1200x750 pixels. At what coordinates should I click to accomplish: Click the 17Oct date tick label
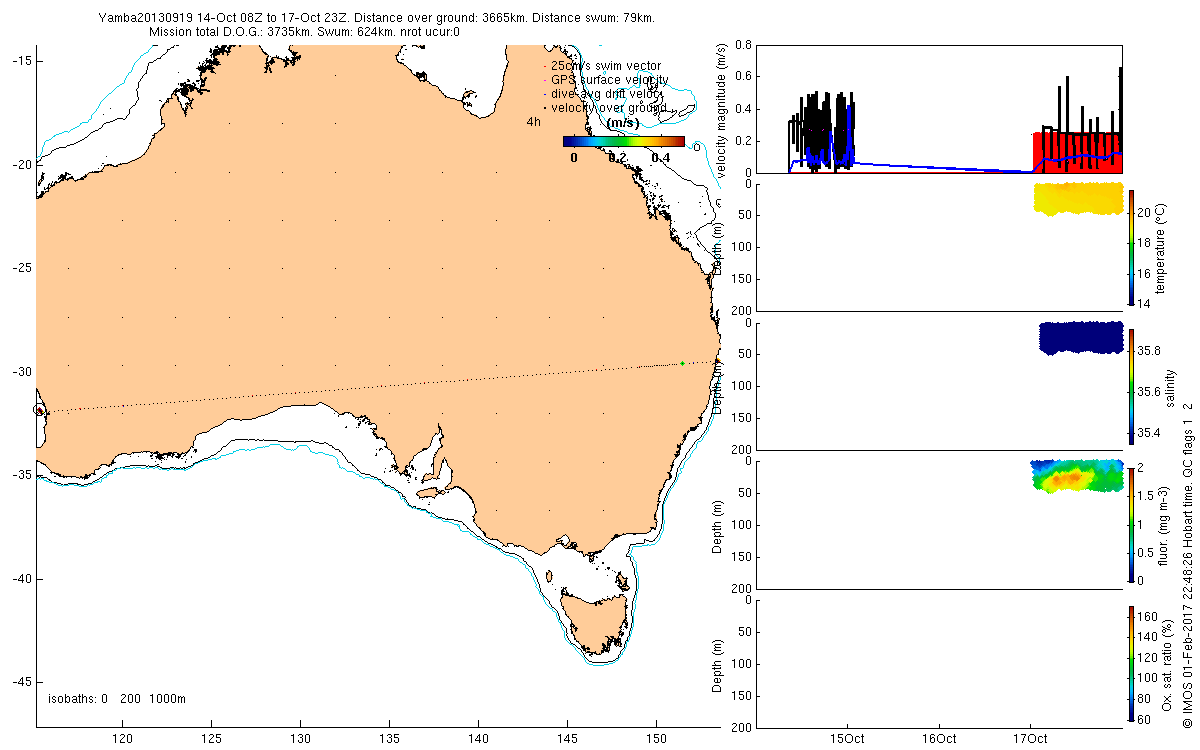pos(1030,739)
